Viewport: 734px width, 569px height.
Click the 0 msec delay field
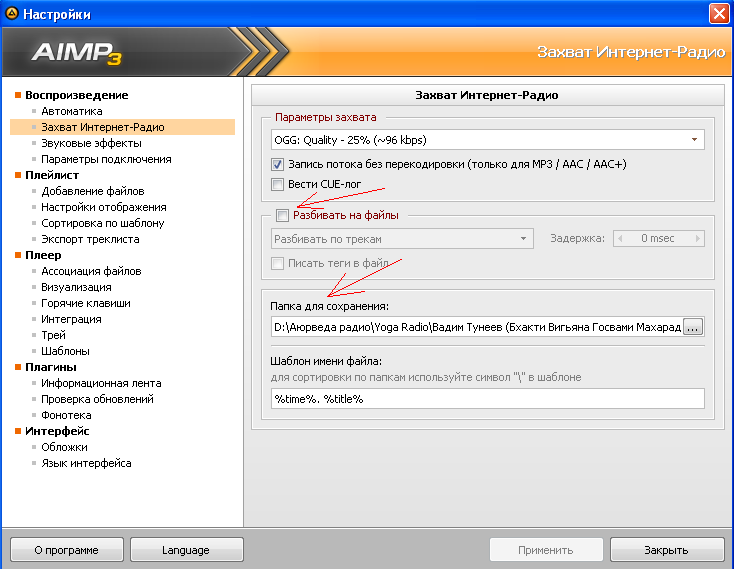[x=658, y=239]
